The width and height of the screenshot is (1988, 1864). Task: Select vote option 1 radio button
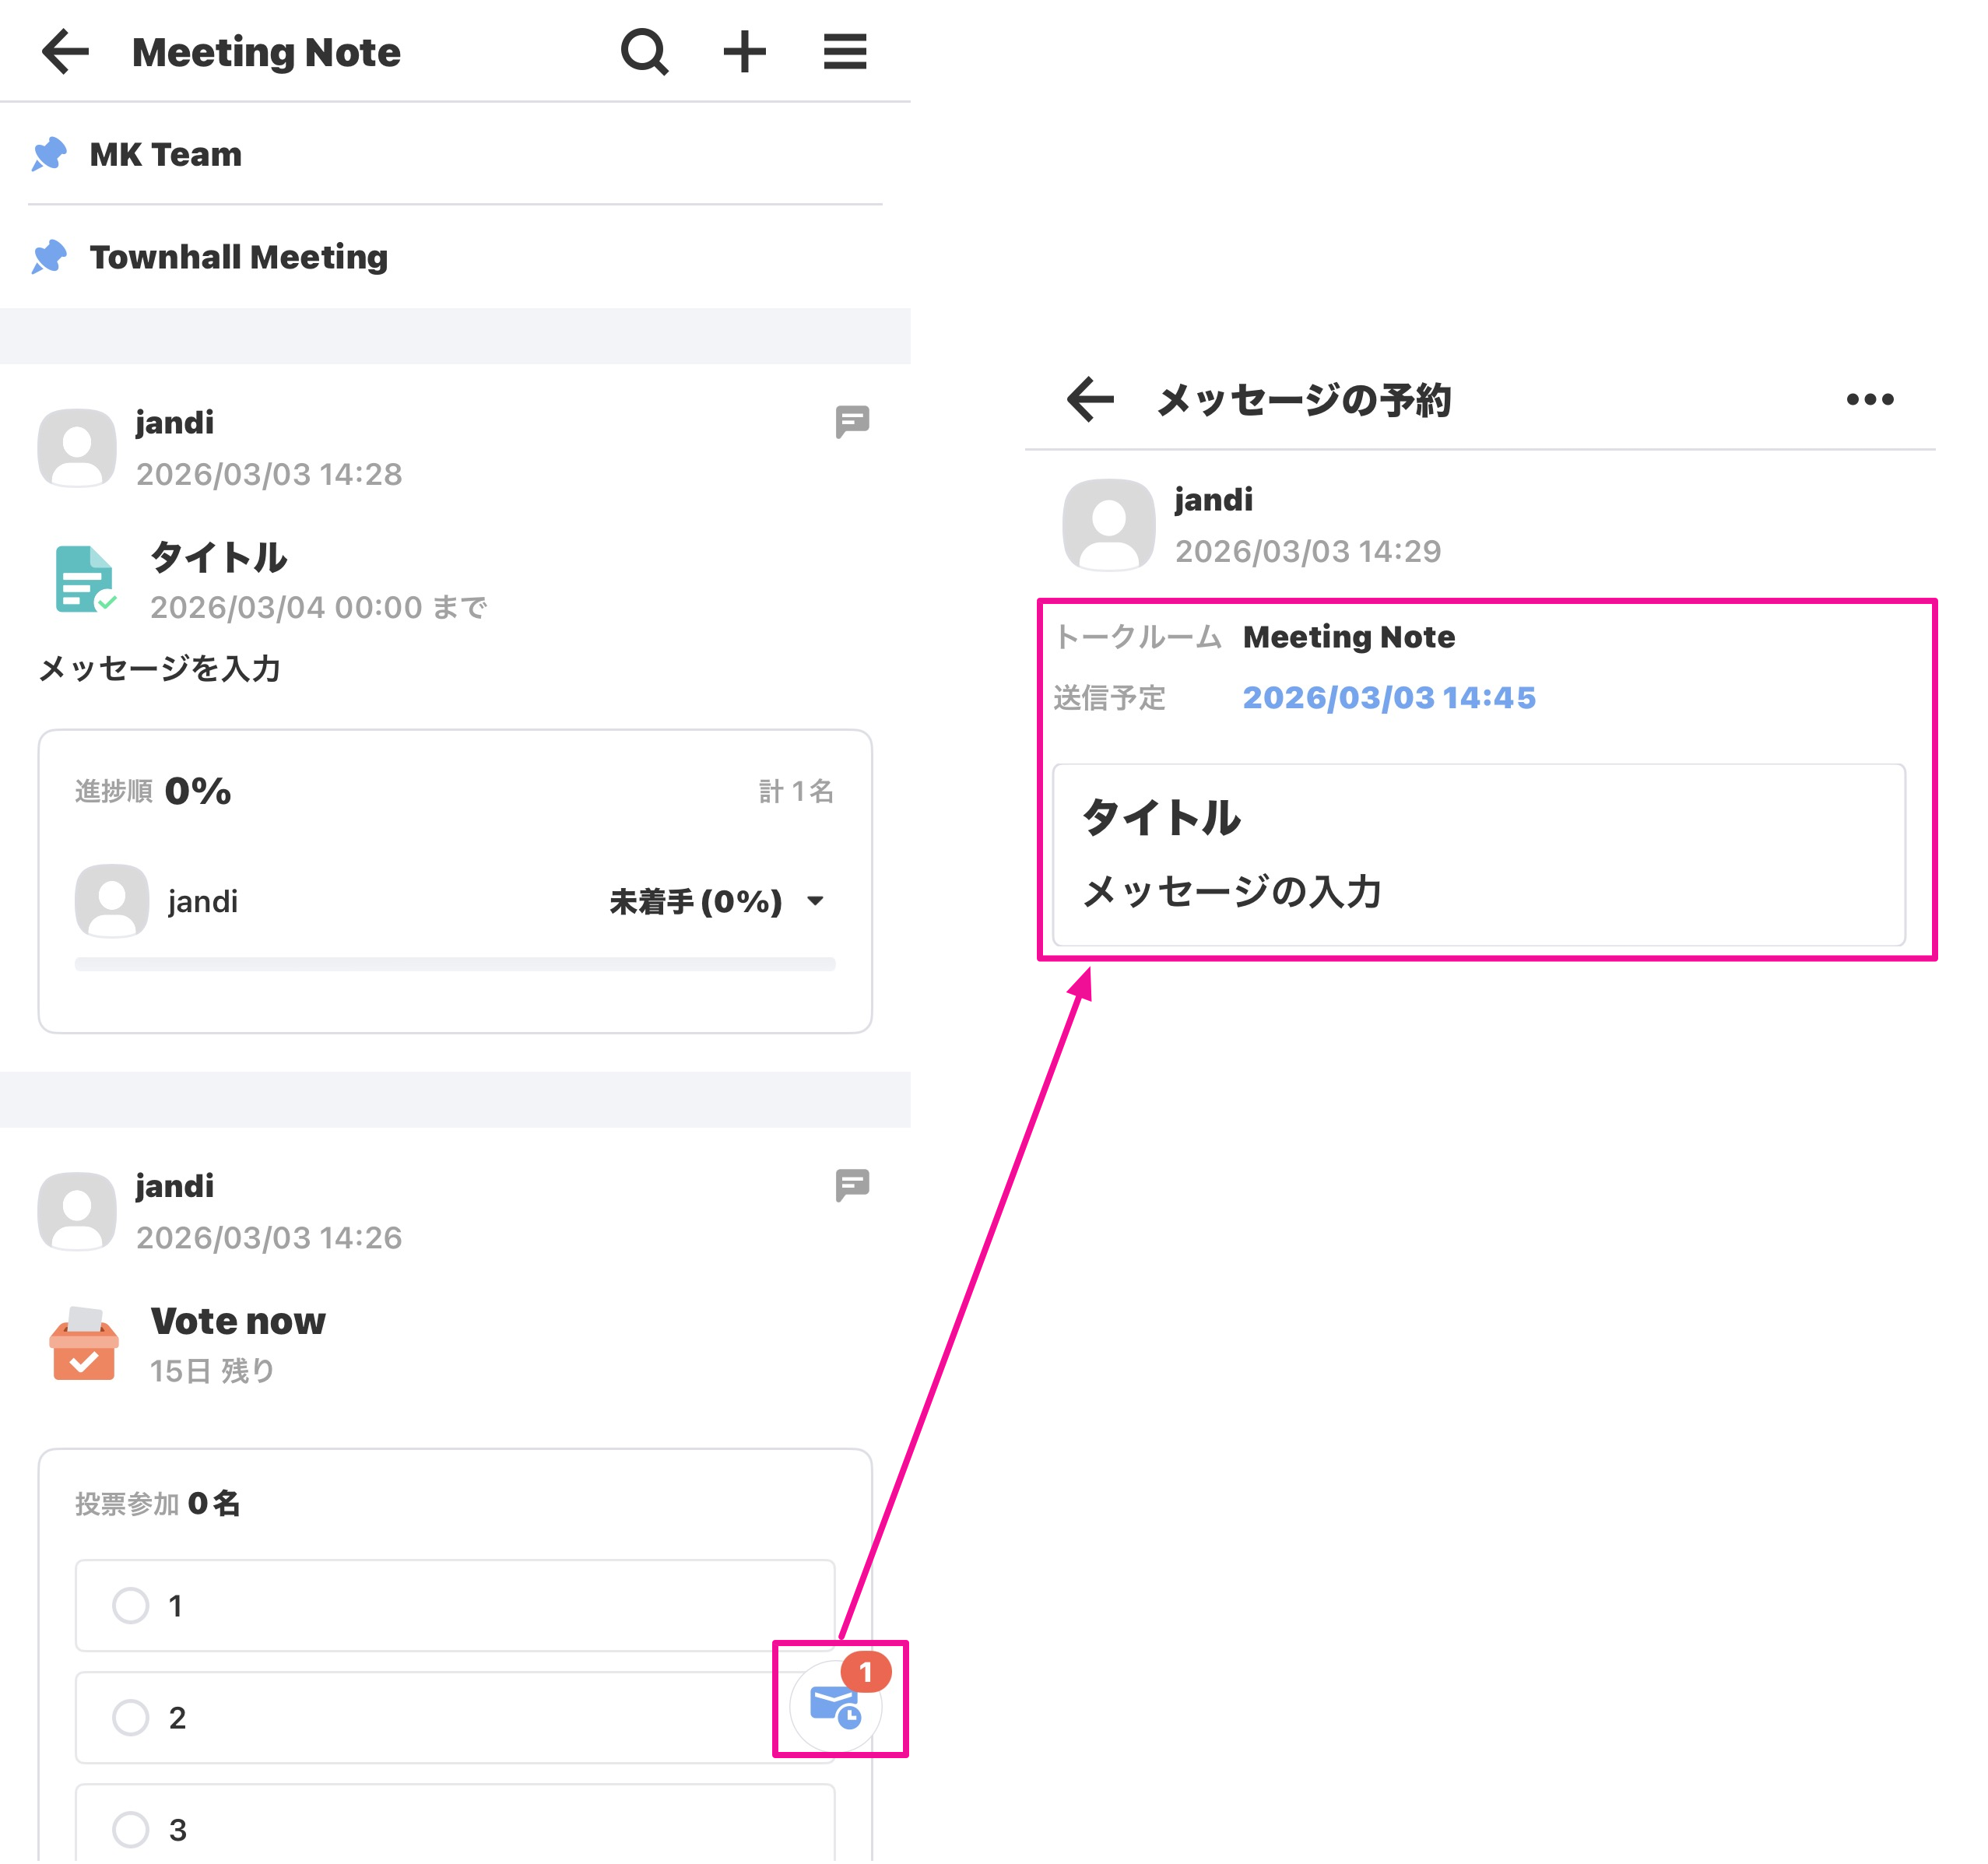[x=131, y=1605]
